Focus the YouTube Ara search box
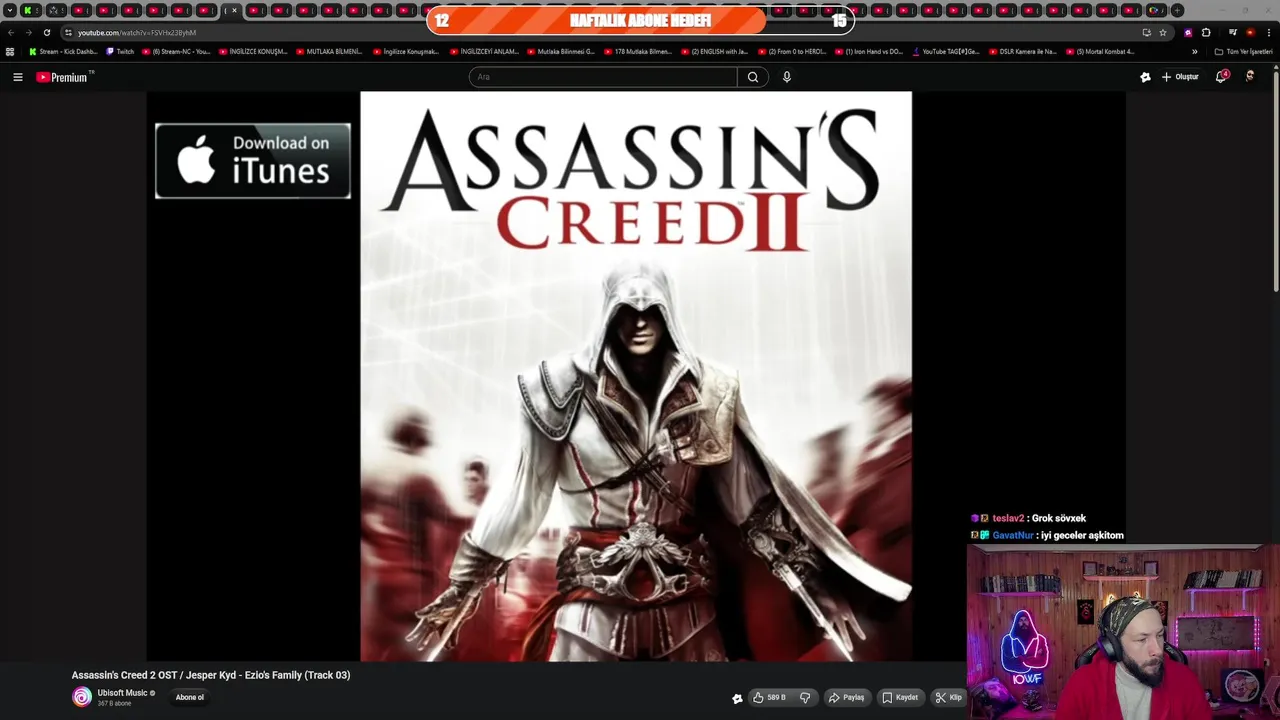The width and height of the screenshot is (1280, 720). 603,77
